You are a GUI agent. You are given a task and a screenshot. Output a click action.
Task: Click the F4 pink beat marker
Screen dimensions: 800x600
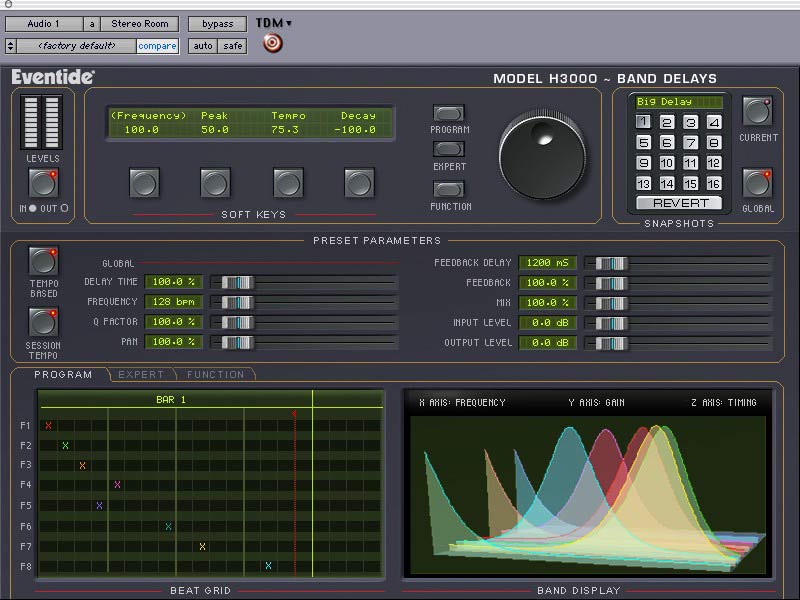tap(117, 485)
